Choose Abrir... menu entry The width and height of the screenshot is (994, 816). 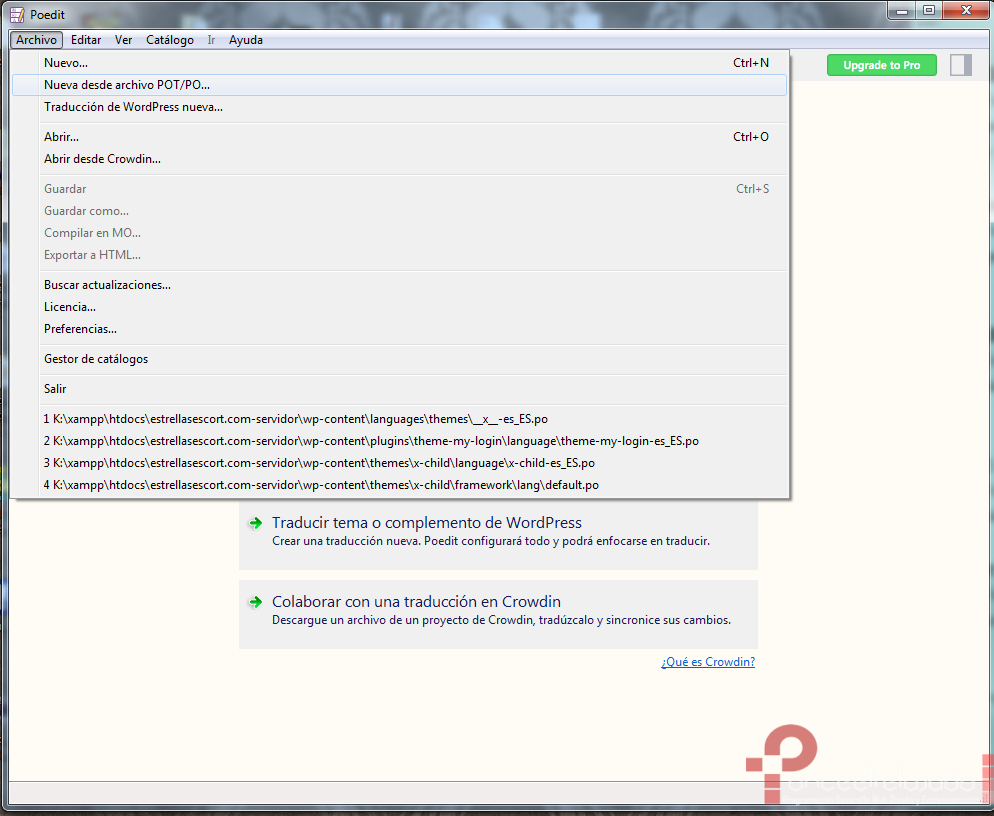(x=399, y=137)
